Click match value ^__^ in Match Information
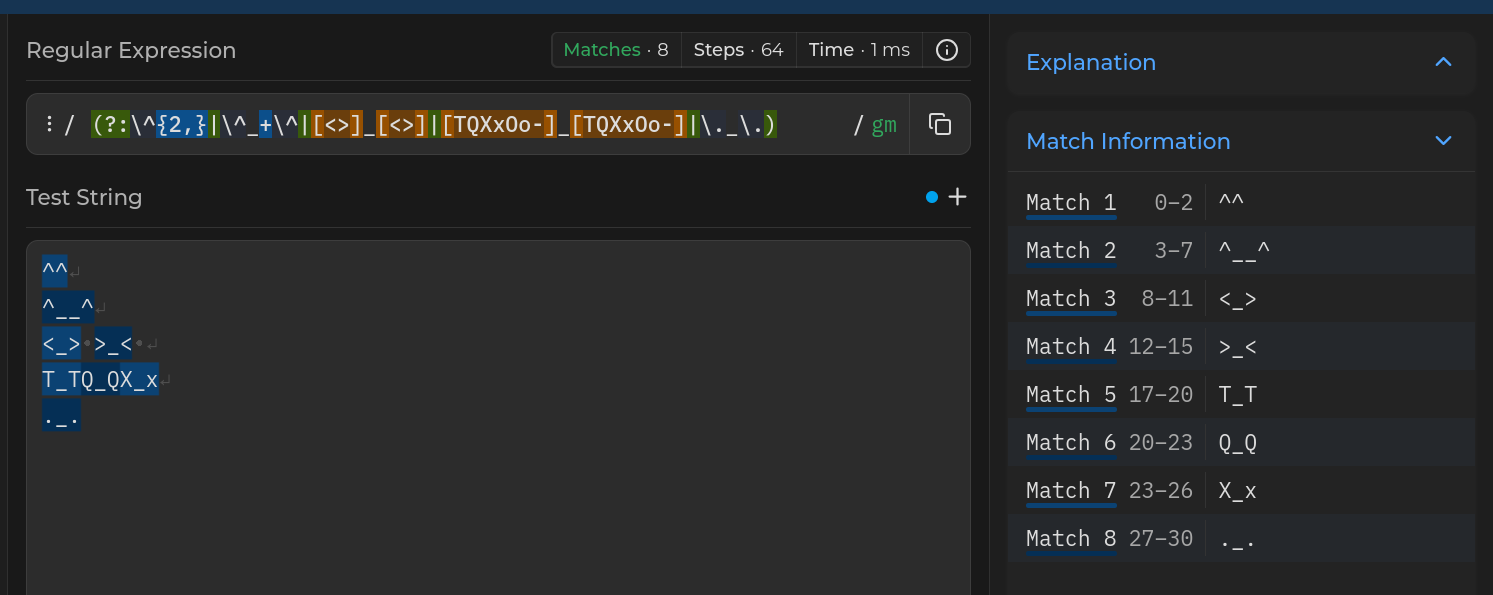Screen dimensions: 1493x595 (x=1244, y=251)
